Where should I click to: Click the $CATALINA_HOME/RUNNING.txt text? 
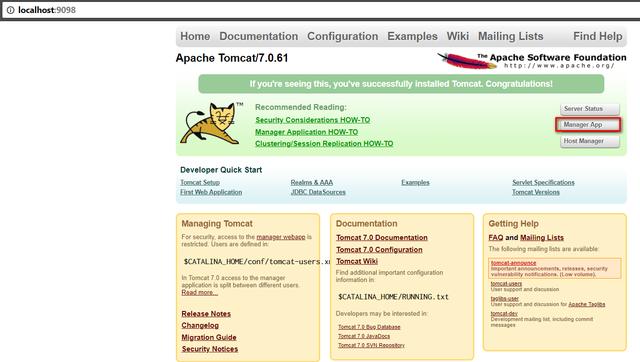coord(393,297)
